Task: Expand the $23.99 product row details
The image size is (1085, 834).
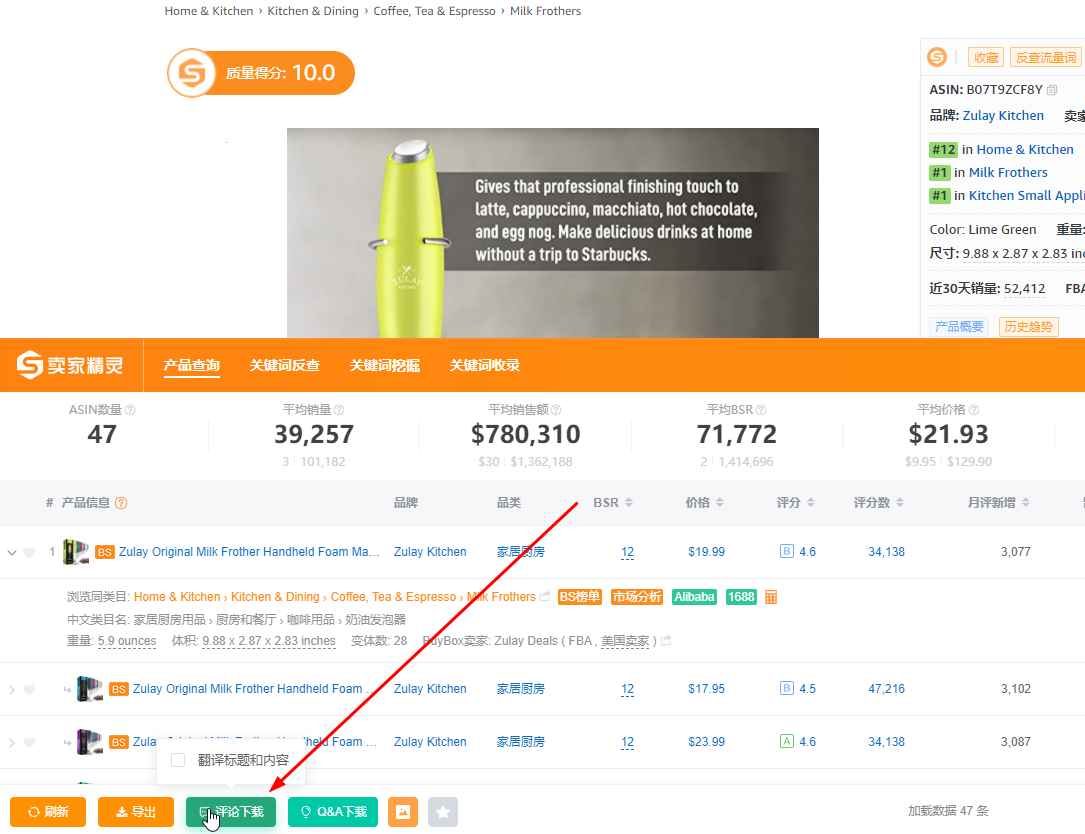Action: pos(12,742)
